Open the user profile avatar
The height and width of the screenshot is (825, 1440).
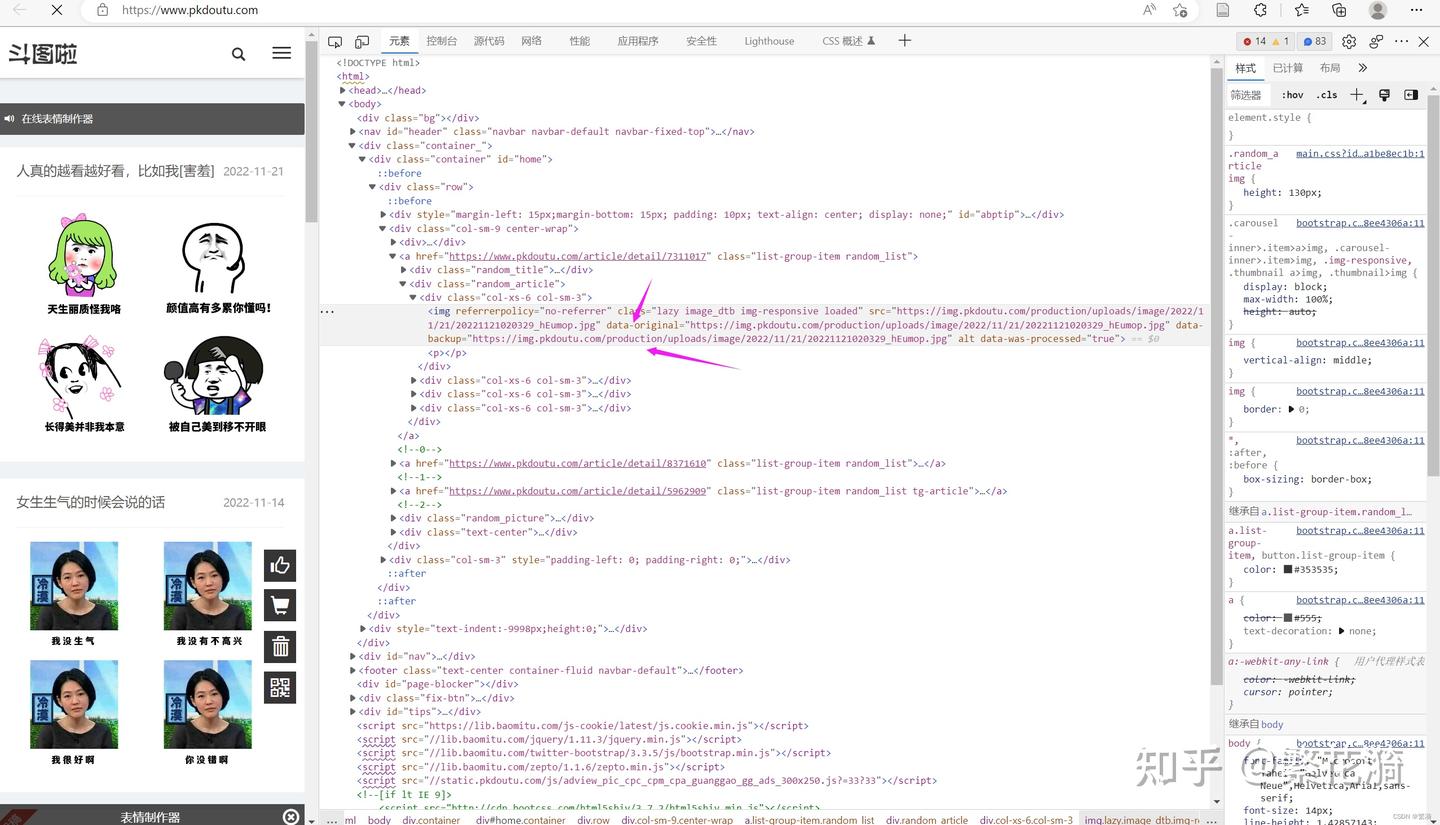click(x=1378, y=10)
